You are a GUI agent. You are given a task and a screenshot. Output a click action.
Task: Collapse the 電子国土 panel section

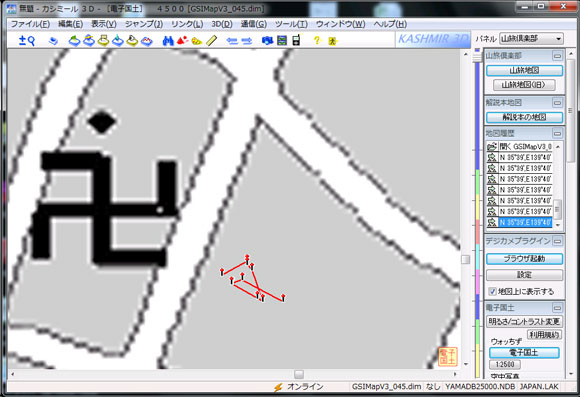(x=557, y=308)
